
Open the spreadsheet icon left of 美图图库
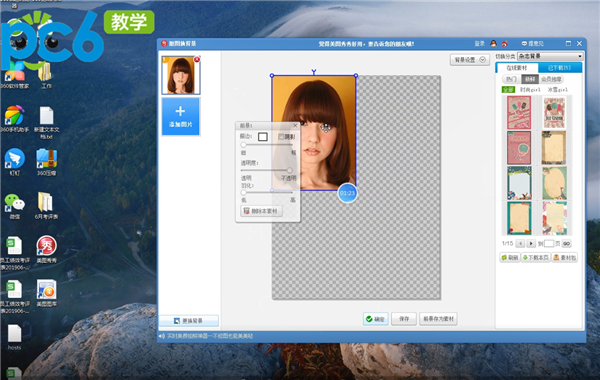coord(14,297)
